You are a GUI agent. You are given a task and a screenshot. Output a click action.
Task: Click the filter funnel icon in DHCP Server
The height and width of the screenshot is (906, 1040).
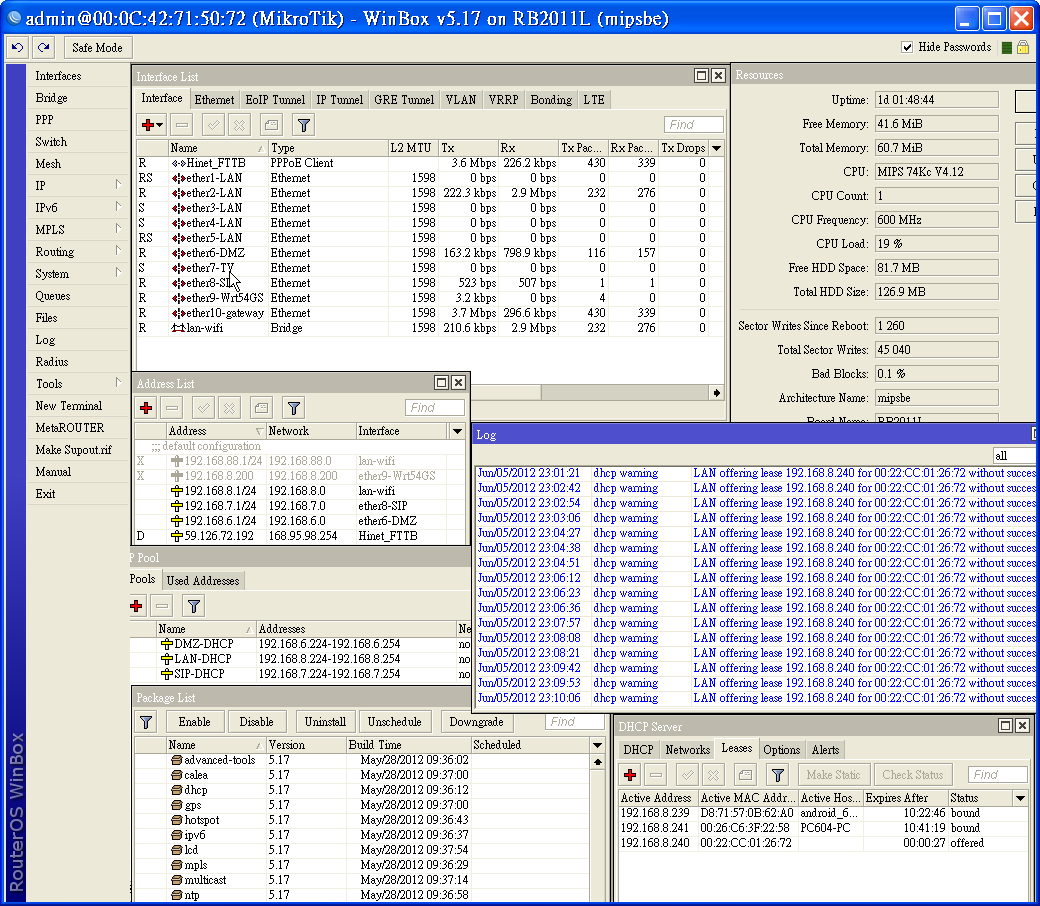(x=777, y=775)
